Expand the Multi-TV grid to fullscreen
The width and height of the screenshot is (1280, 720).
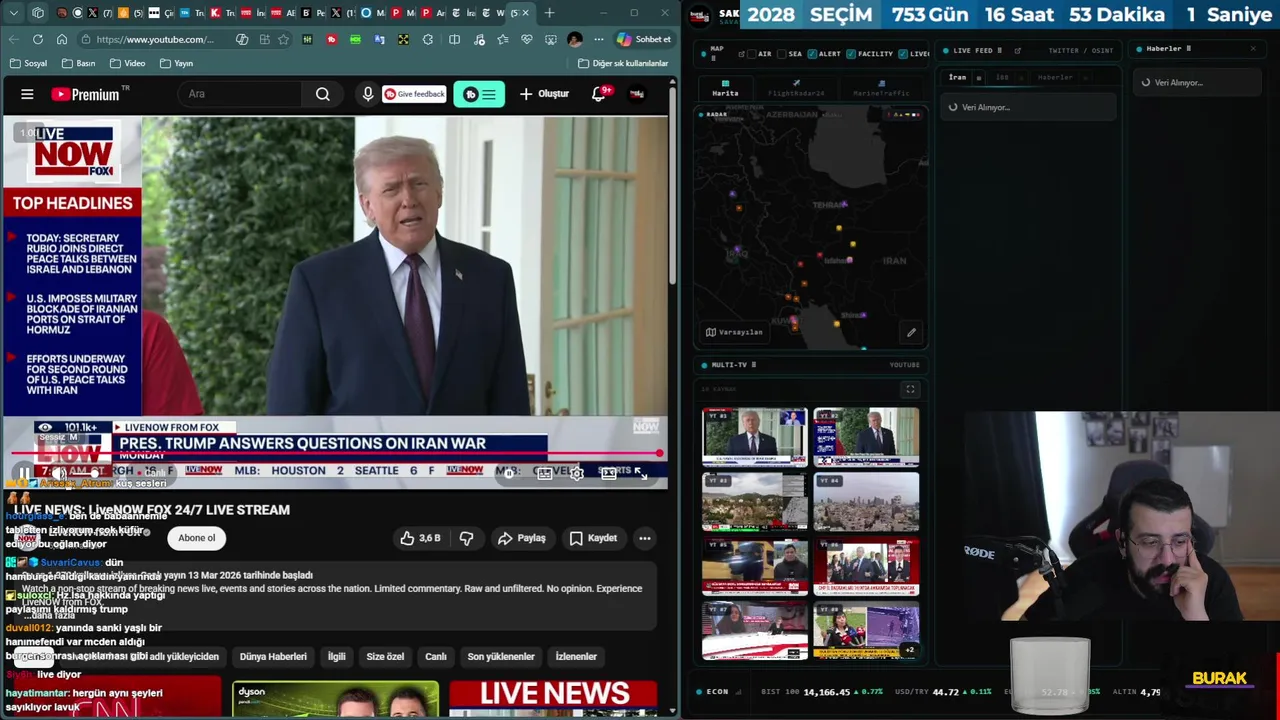pyautogui.click(x=910, y=389)
